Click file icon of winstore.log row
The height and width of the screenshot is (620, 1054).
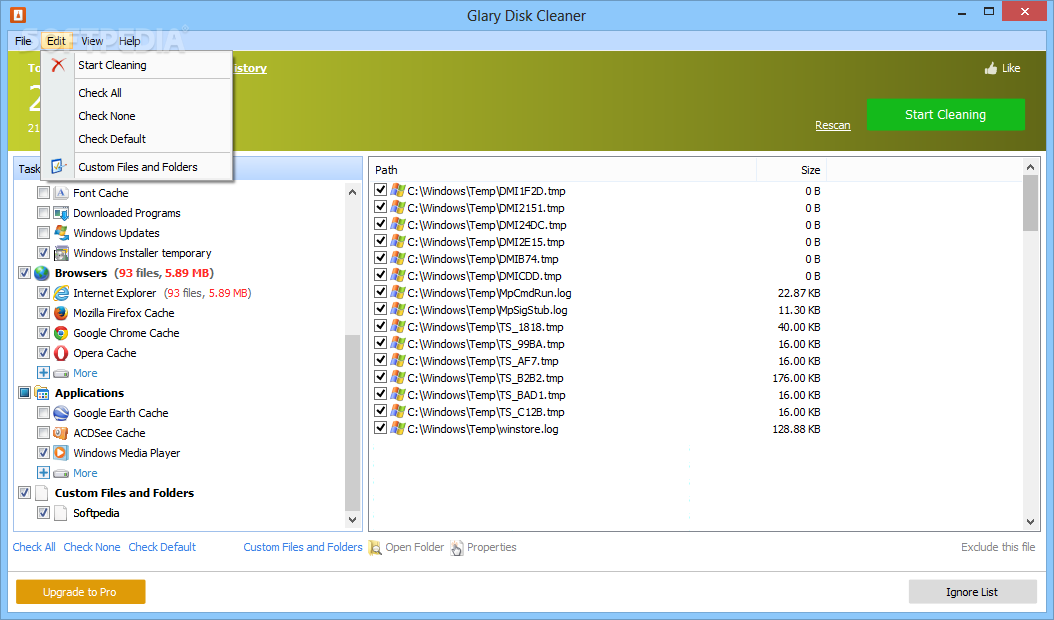398,428
